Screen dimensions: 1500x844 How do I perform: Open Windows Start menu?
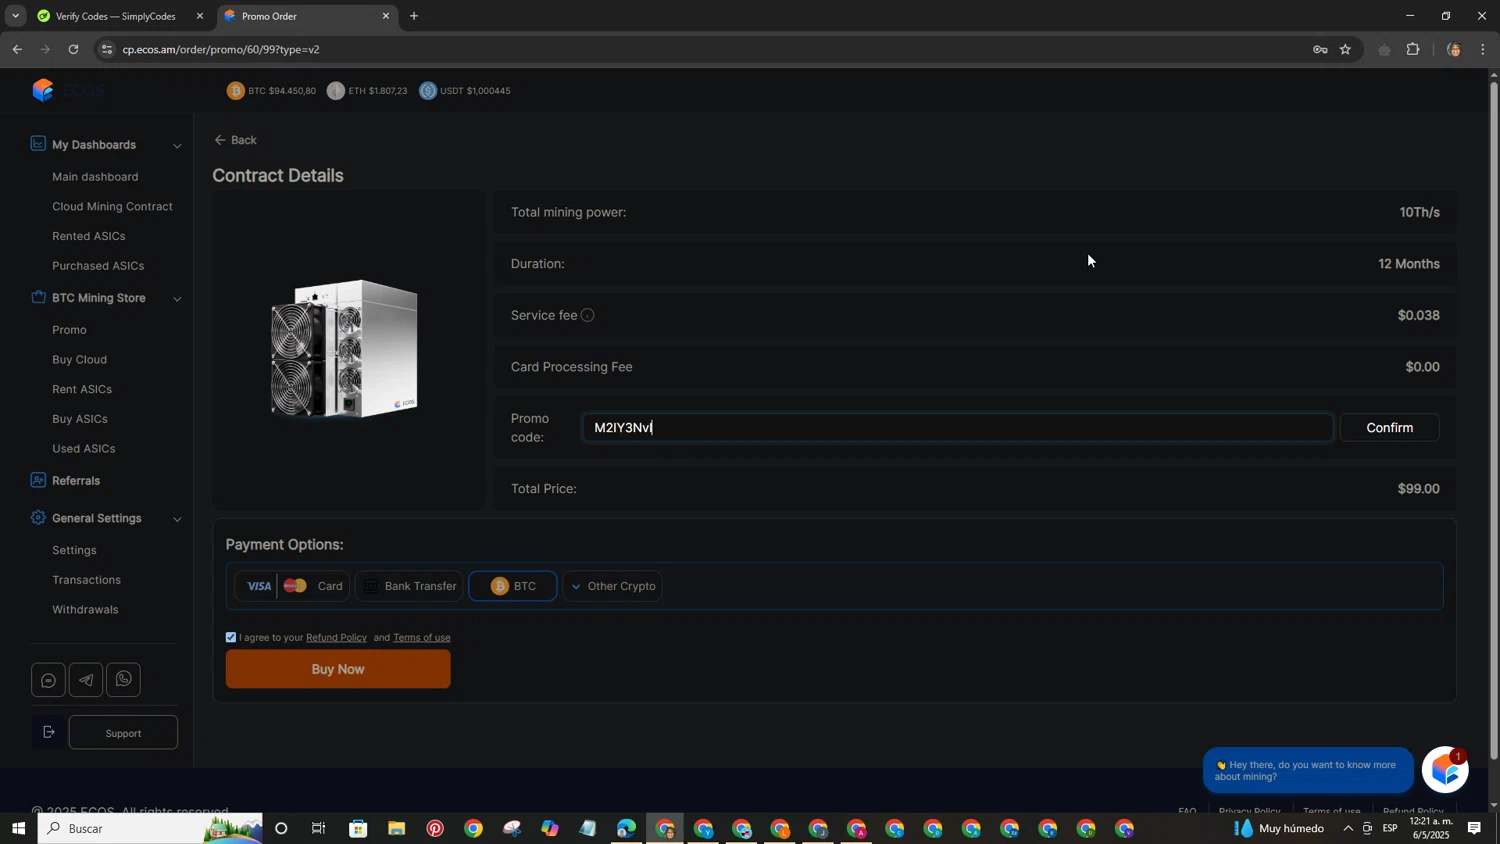pyautogui.click(x=18, y=828)
